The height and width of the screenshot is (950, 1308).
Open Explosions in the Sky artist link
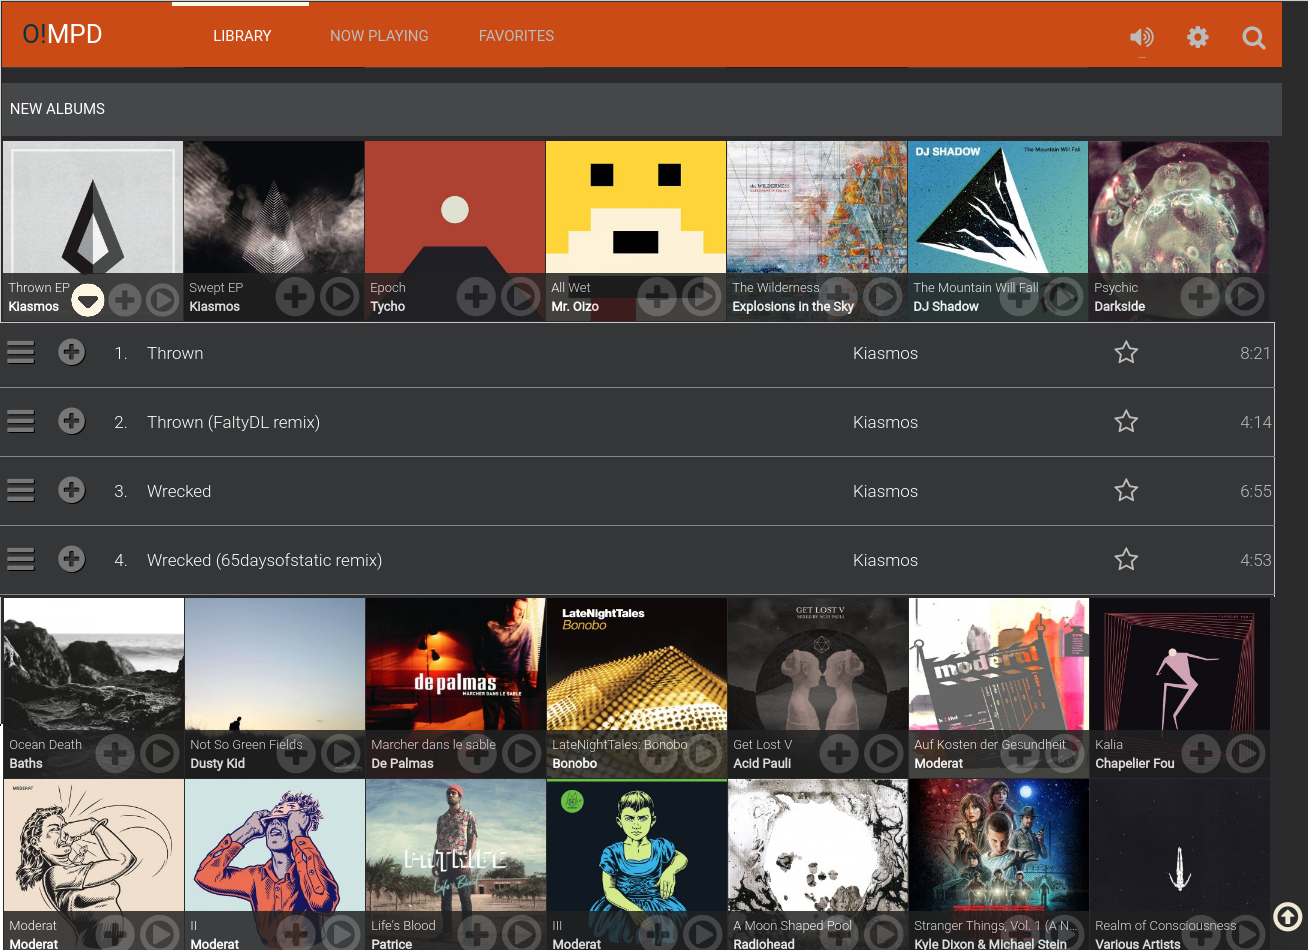793,307
